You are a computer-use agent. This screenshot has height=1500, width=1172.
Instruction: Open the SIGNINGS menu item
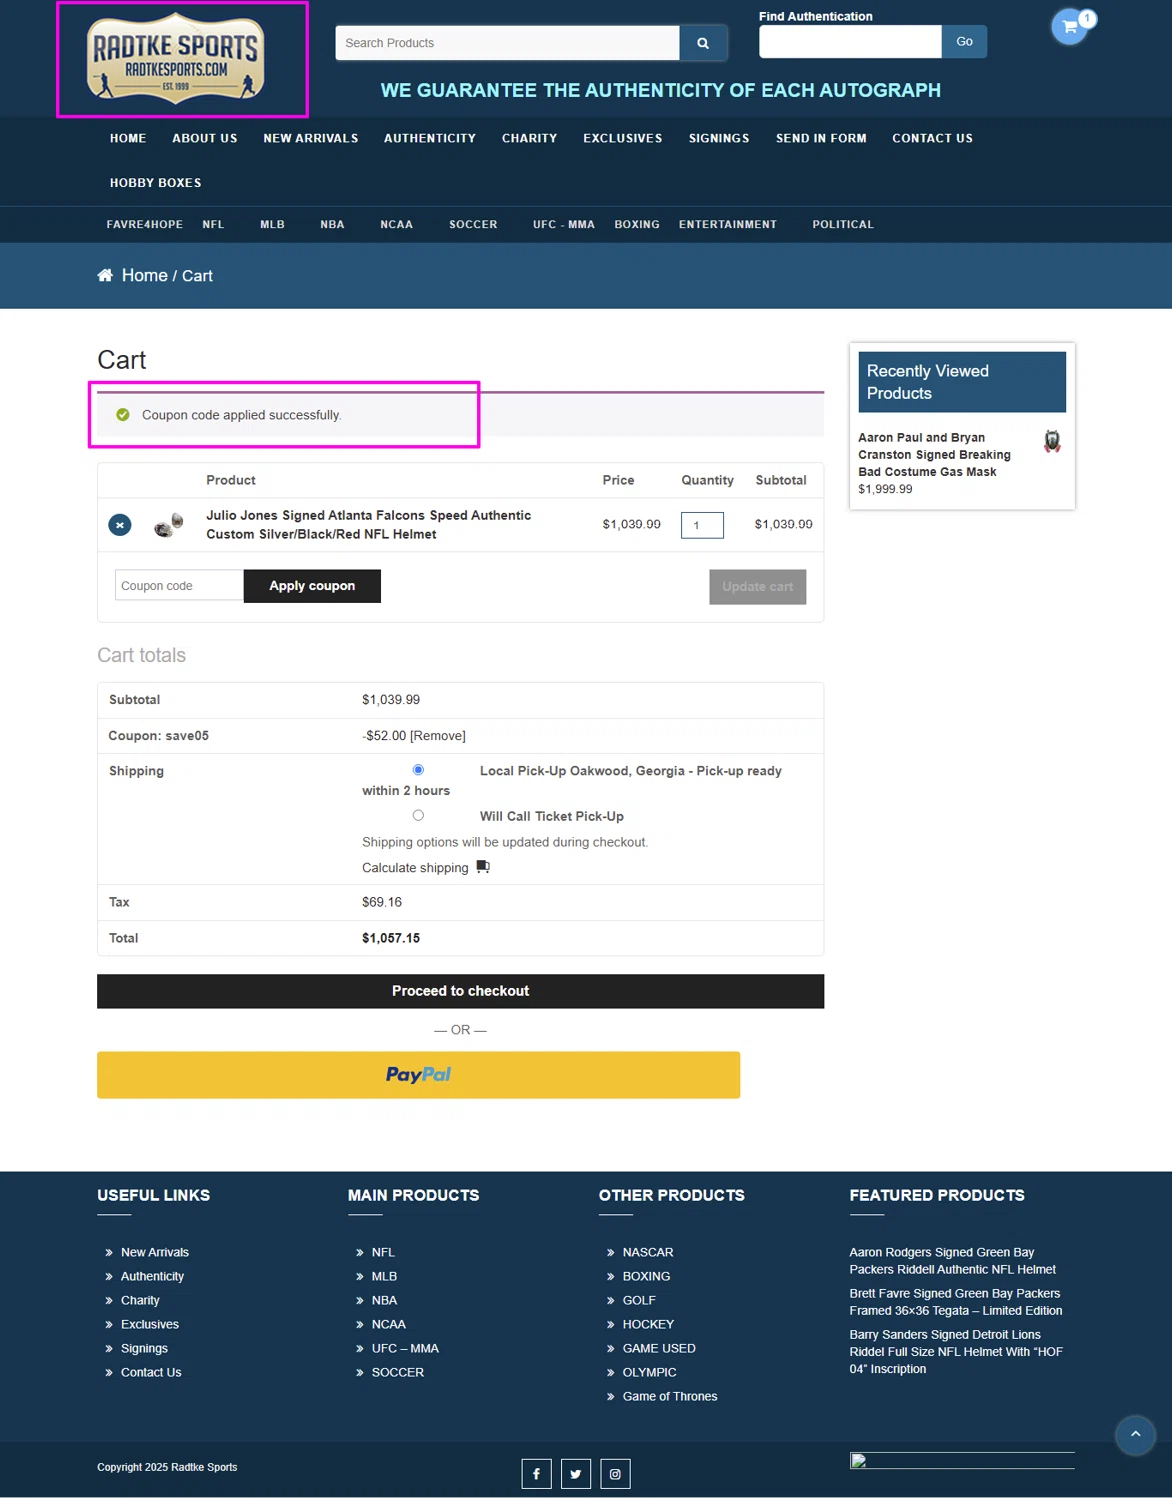tap(719, 138)
